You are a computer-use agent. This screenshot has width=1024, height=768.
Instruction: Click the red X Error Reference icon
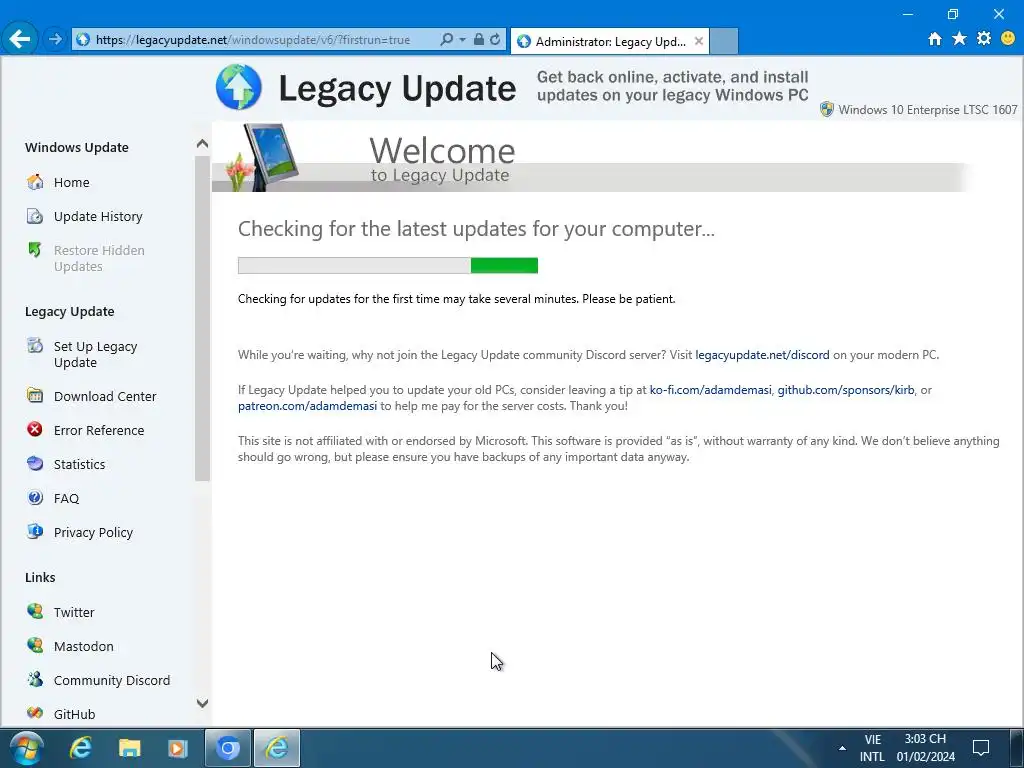pos(35,429)
